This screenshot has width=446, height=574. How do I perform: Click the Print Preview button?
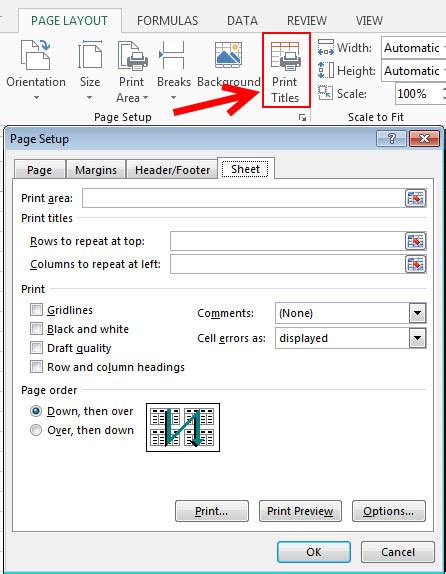click(x=300, y=511)
